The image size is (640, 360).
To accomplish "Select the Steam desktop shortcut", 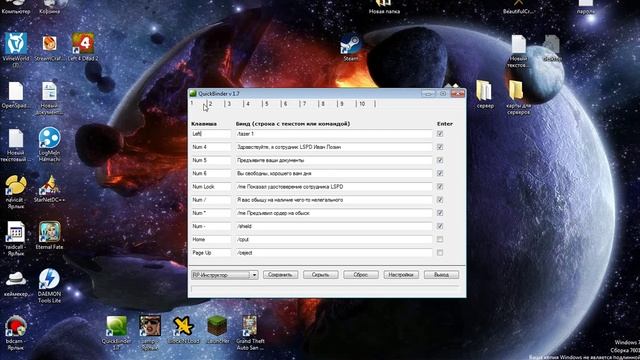I will [x=351, y=45].
